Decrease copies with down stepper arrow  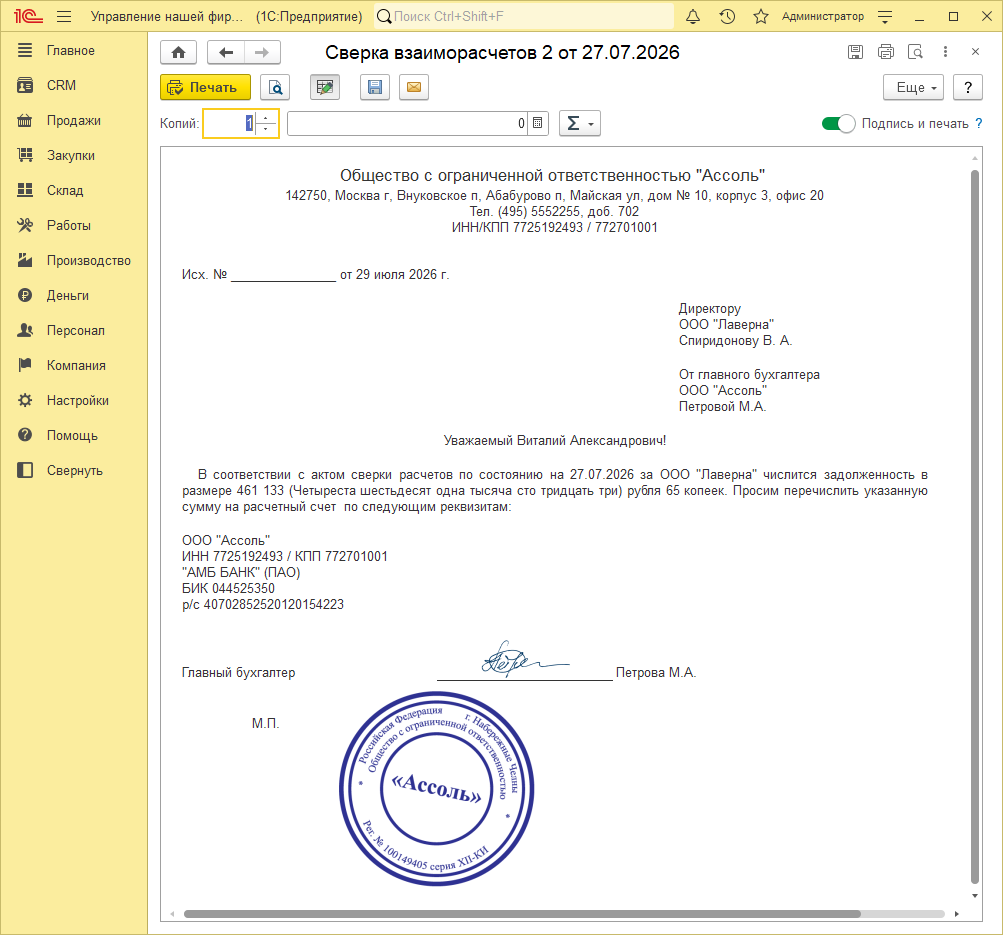click(x=266, y=130)
